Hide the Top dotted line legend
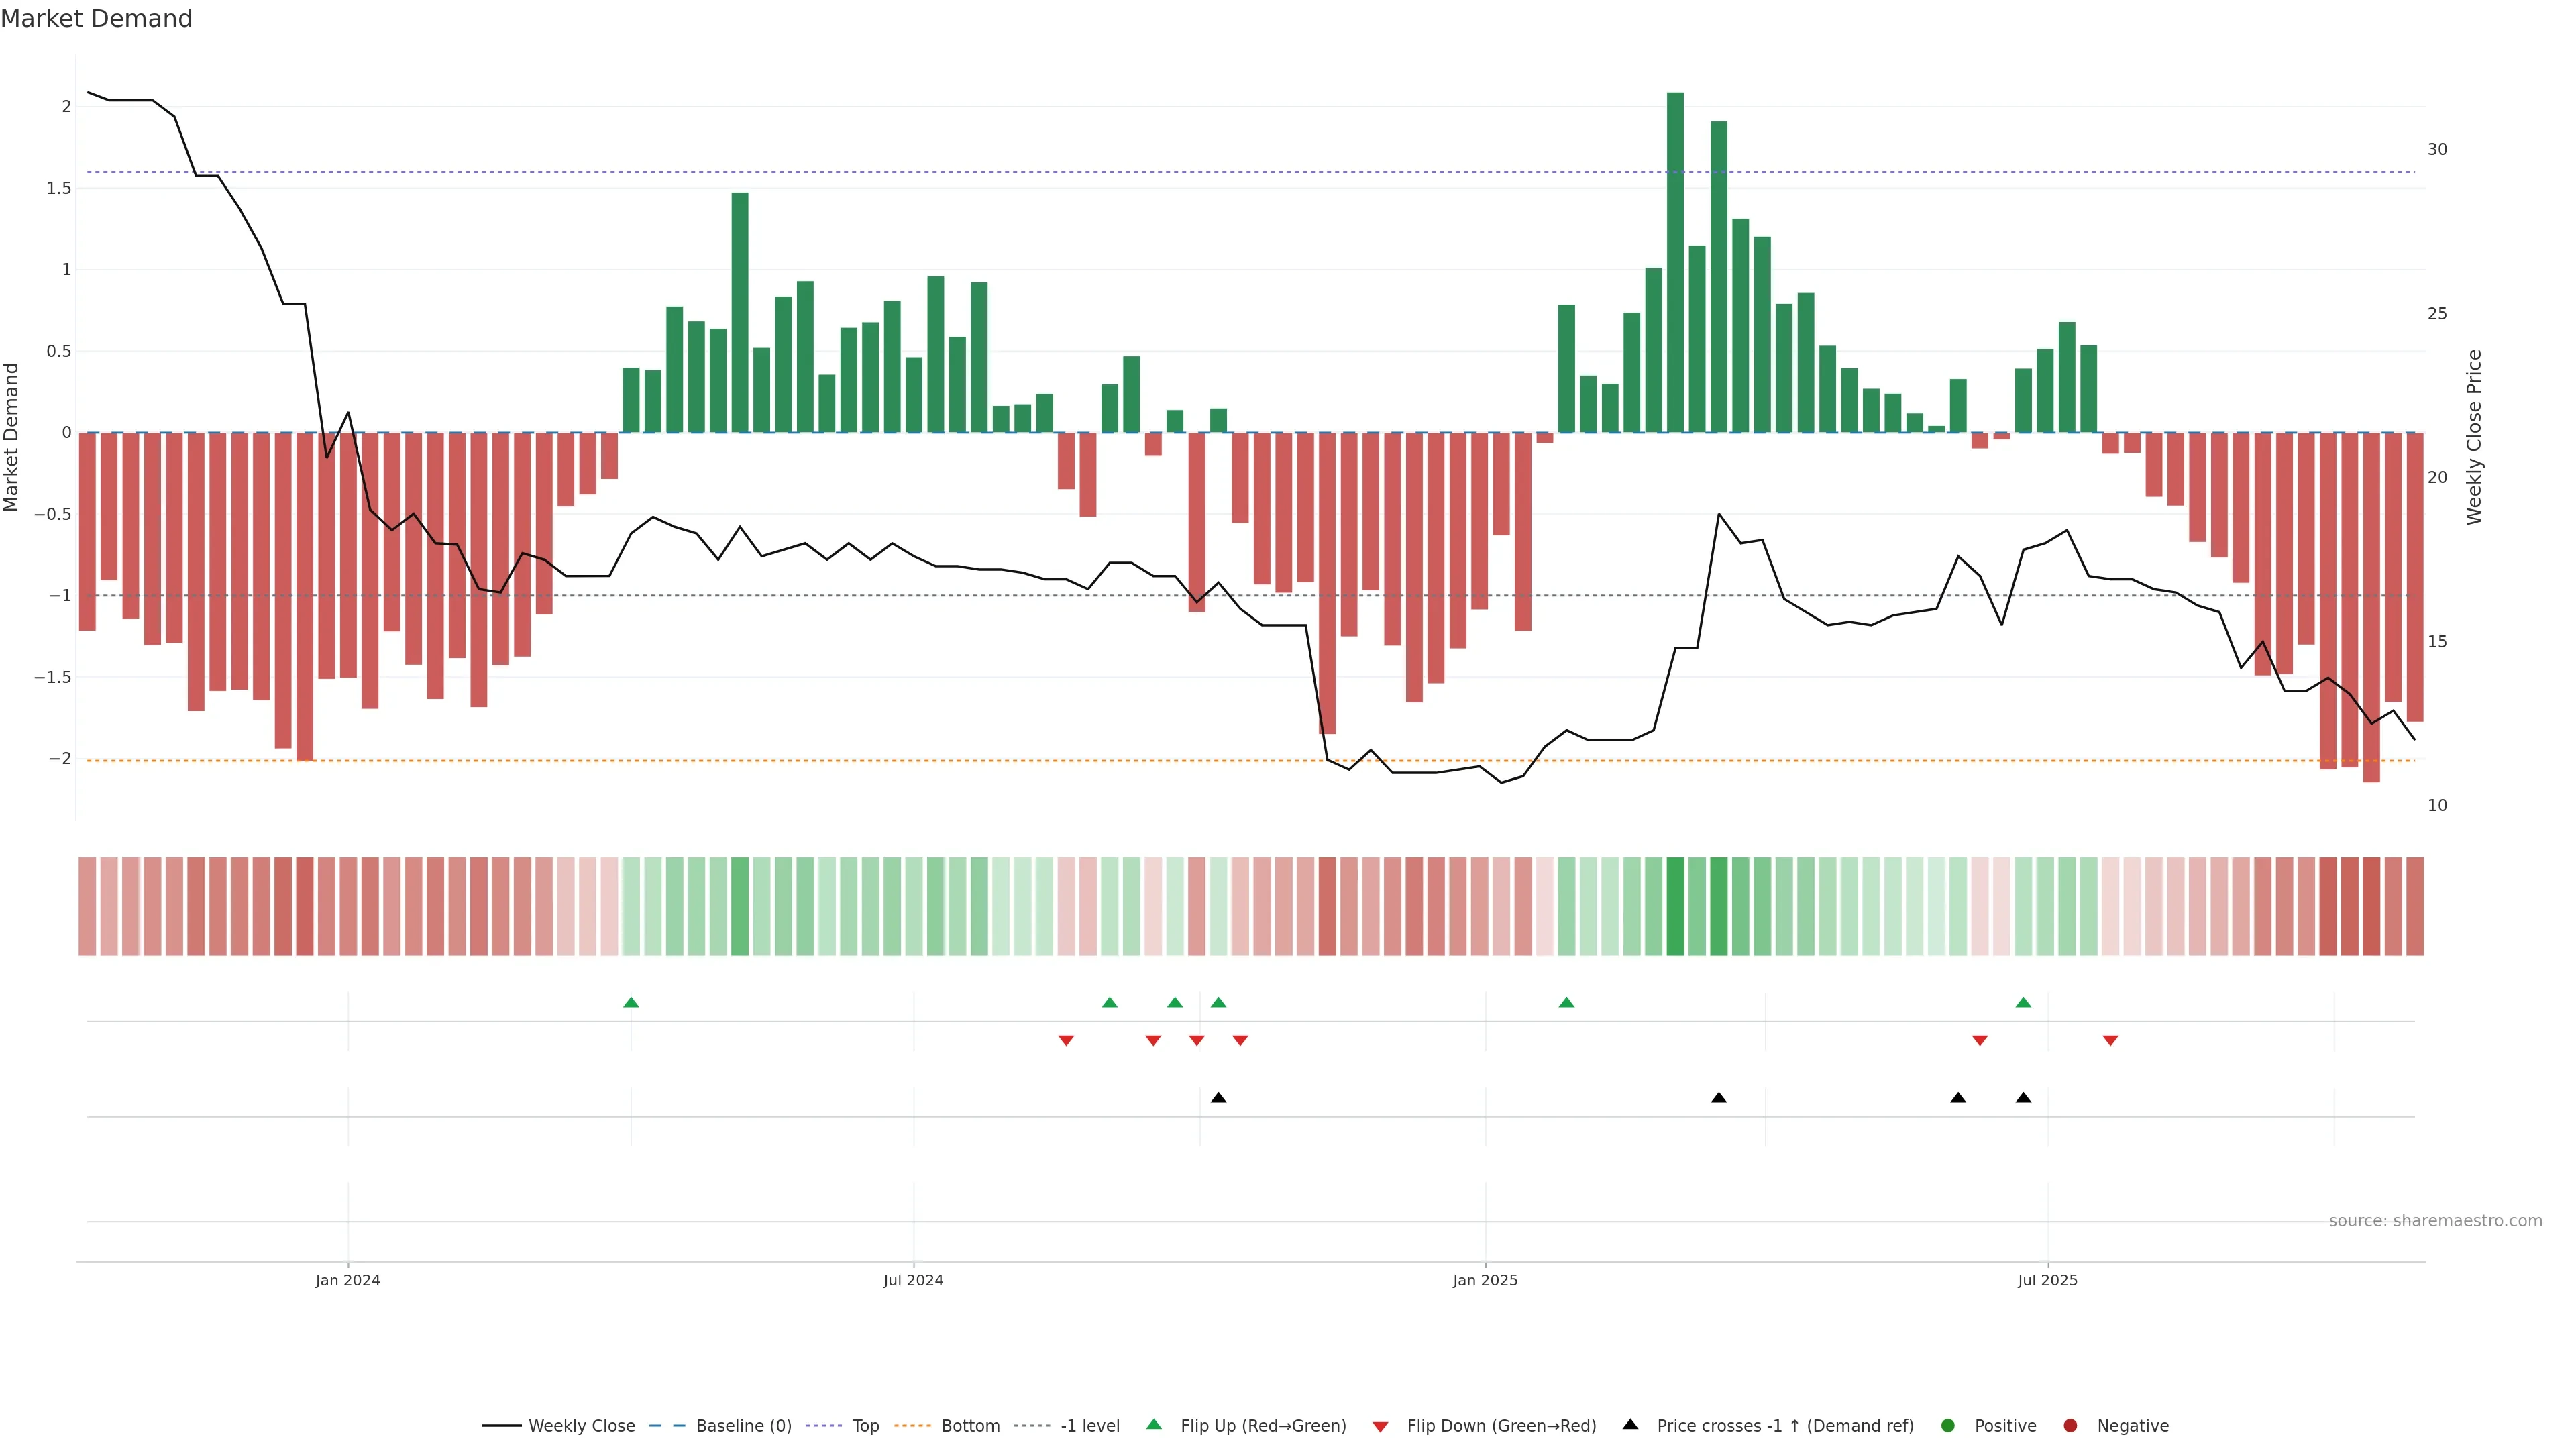2576x1449 pixels. coord(865,1426)
